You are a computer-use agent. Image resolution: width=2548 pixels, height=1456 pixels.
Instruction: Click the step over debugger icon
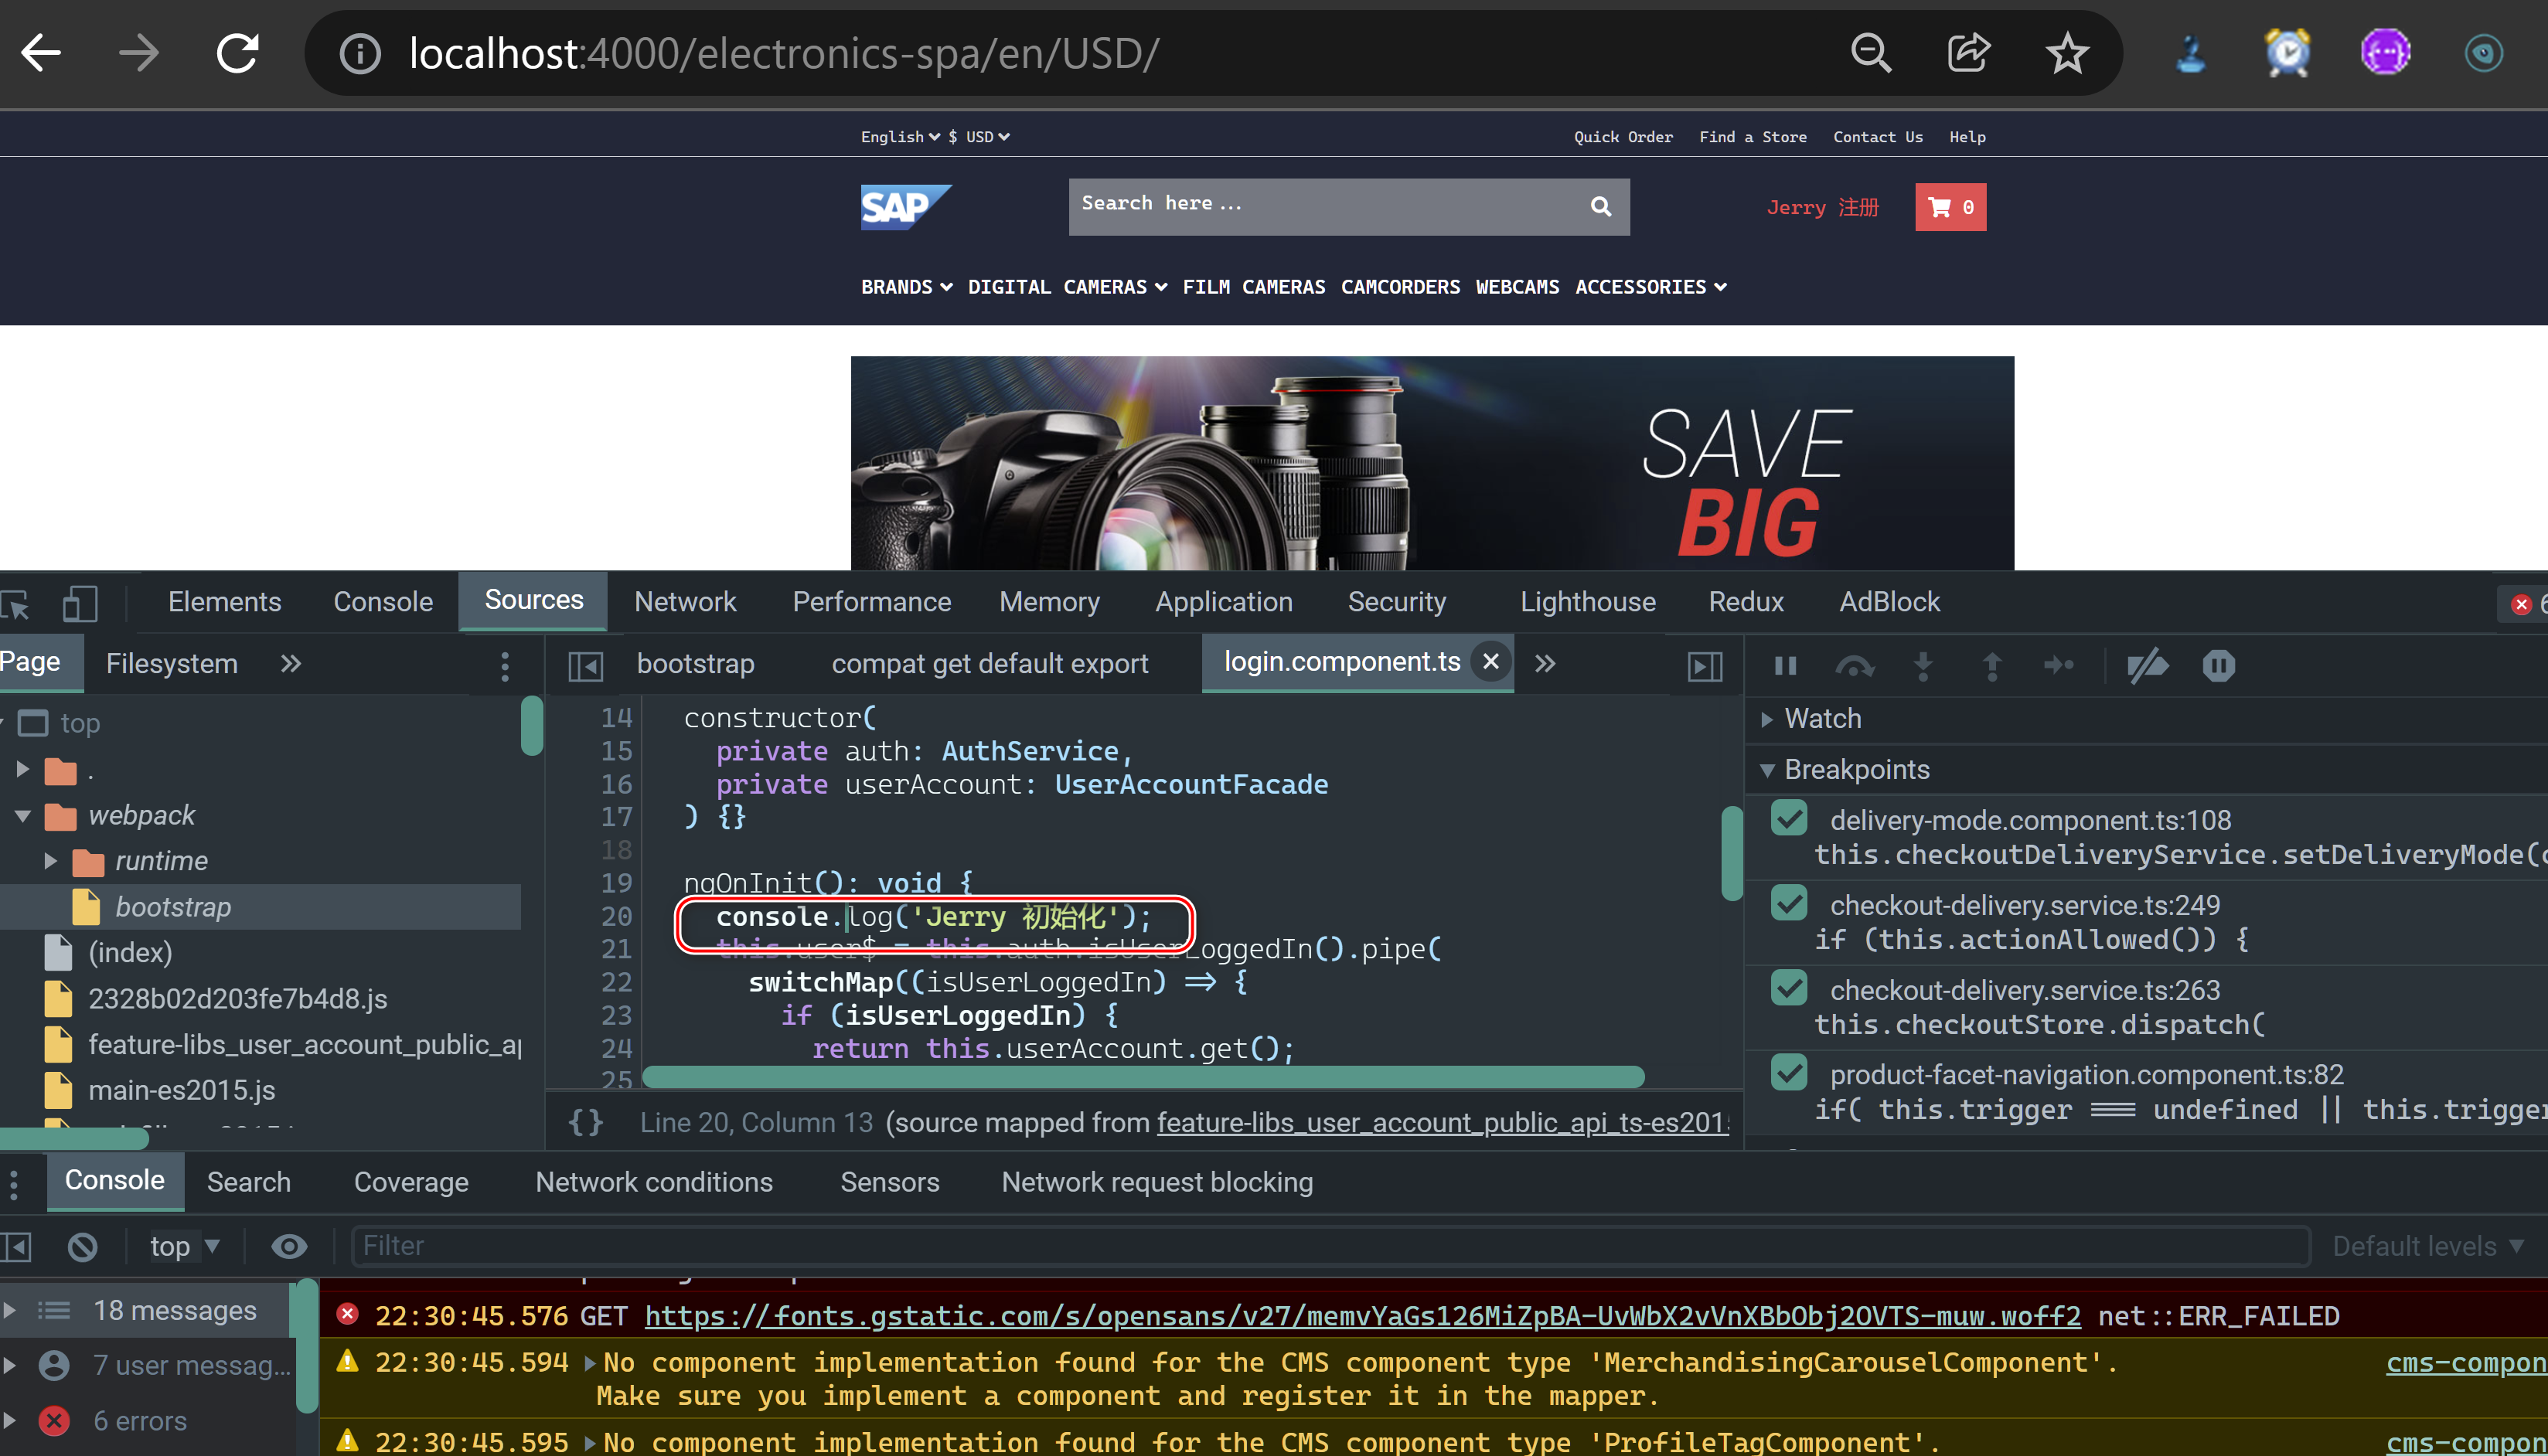pyautogui.click(x=1854, y=665)
